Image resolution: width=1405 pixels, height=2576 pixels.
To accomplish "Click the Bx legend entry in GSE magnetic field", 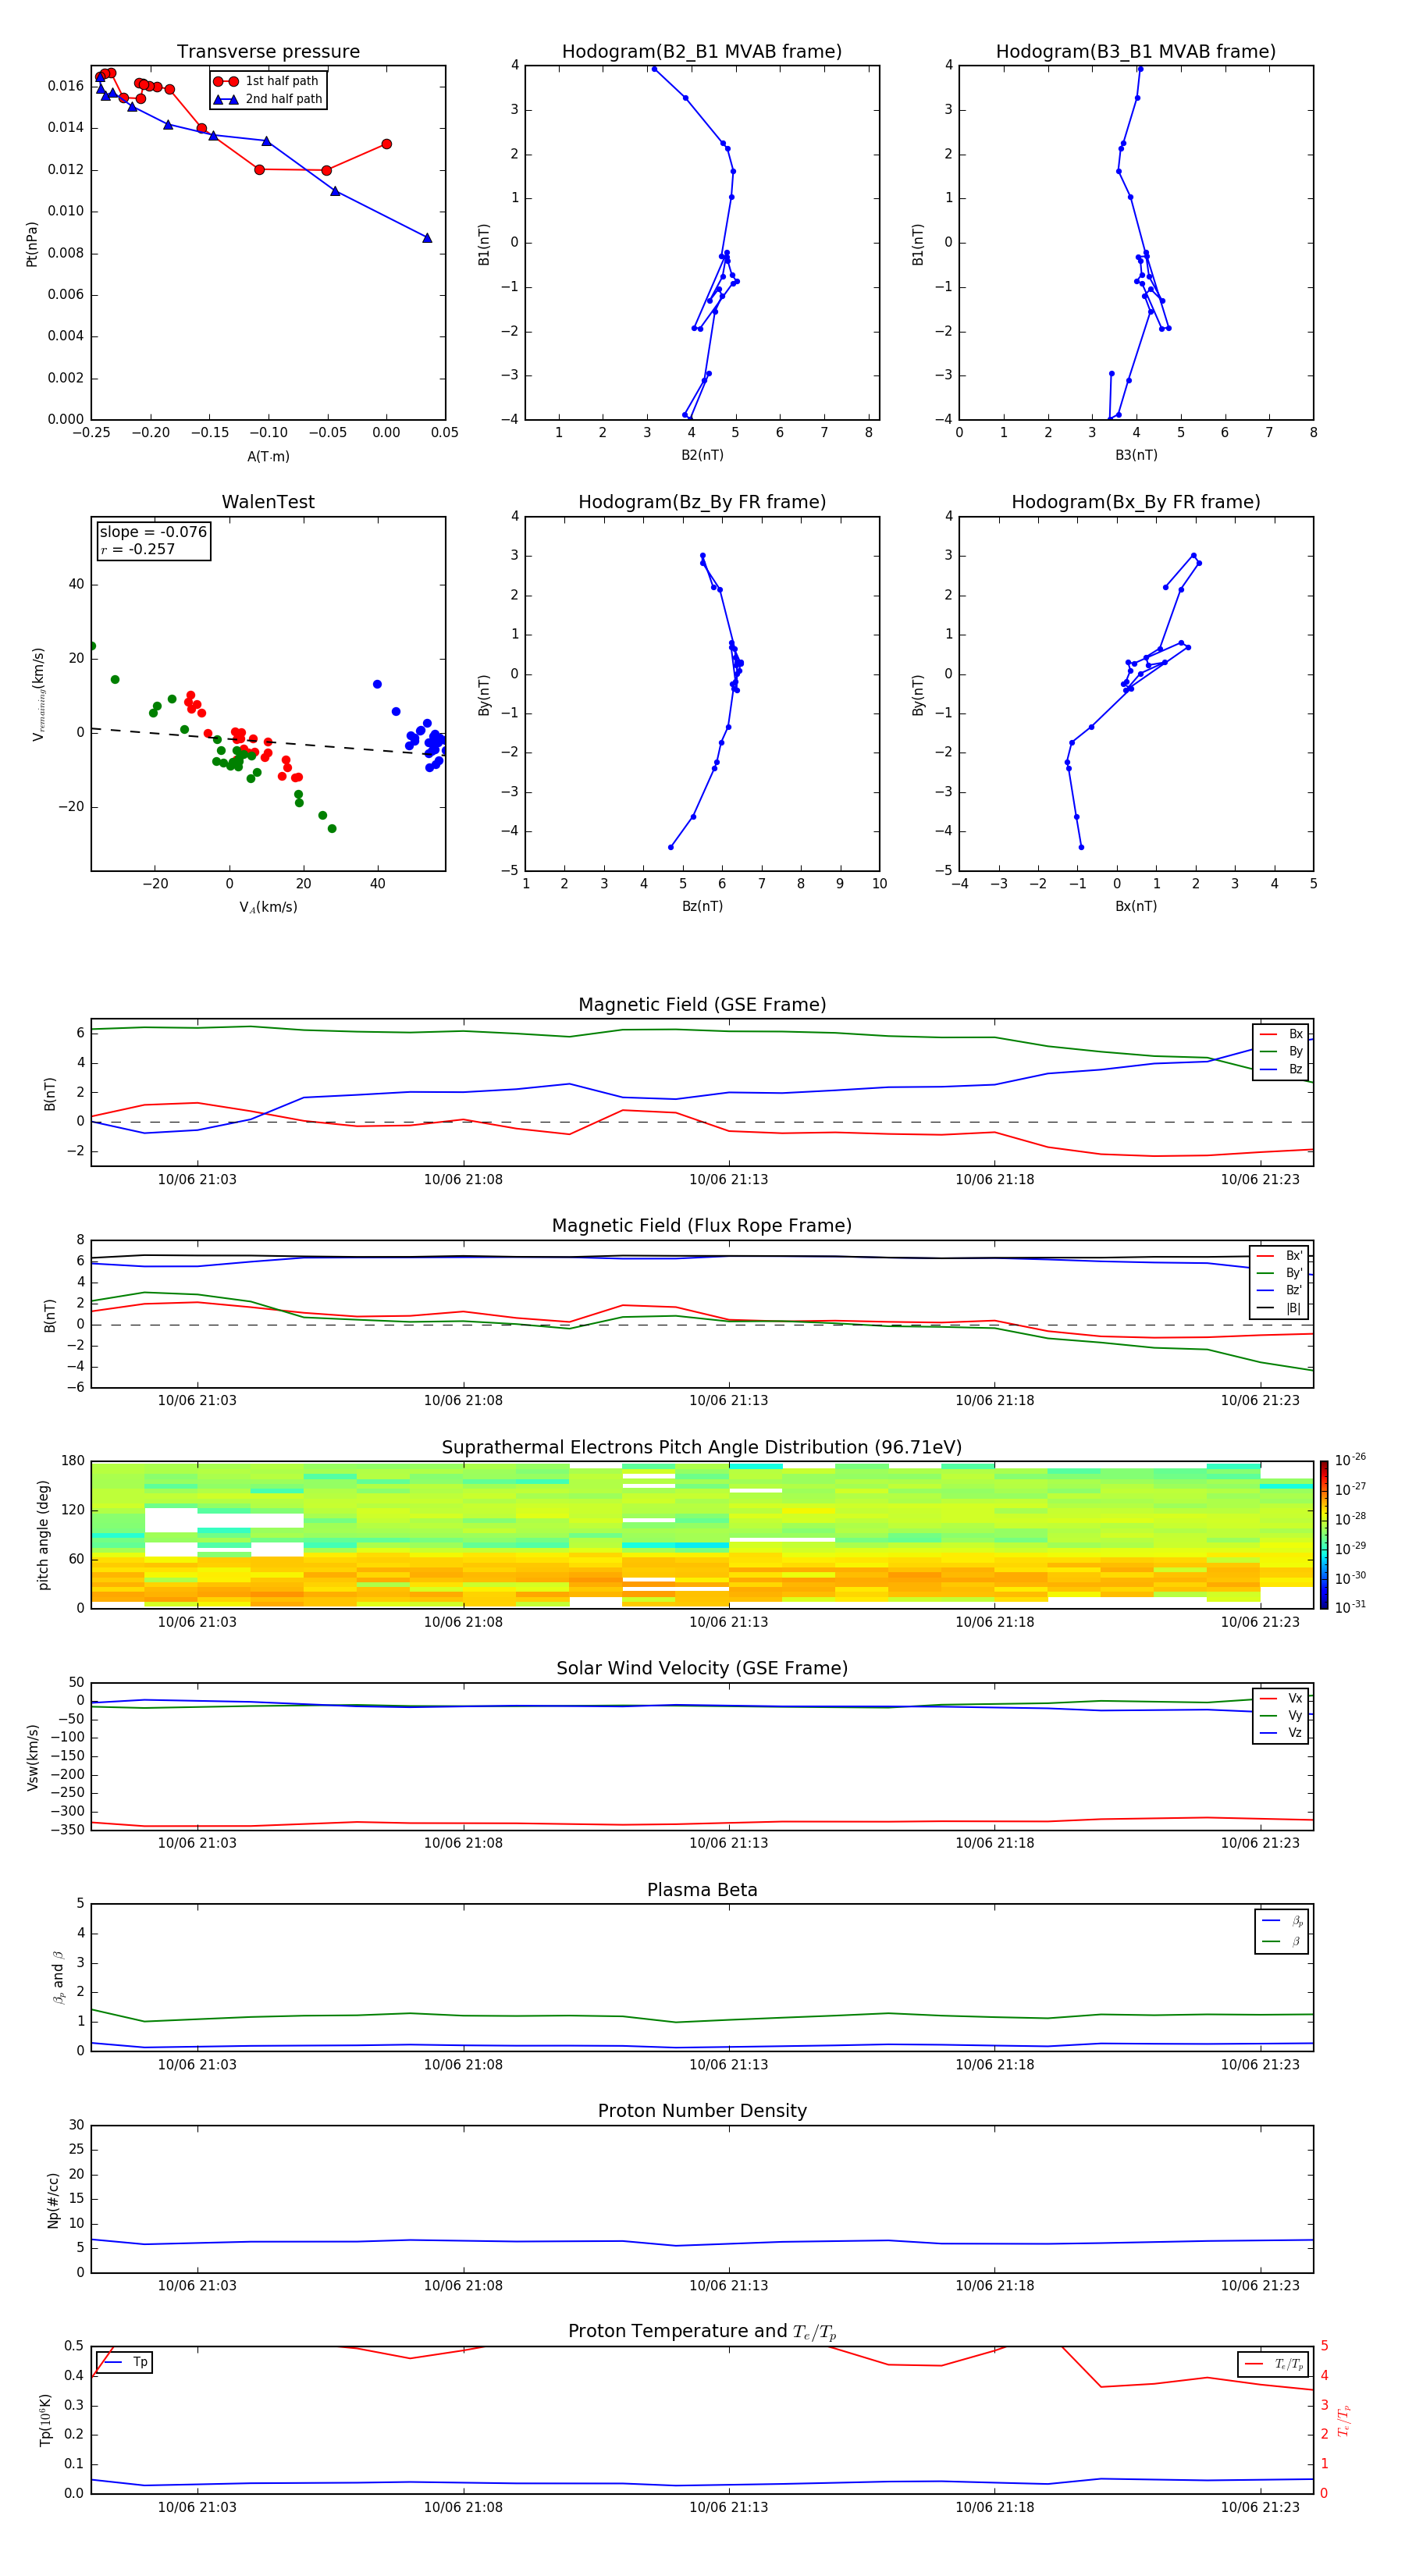I will [1282, 1034].
